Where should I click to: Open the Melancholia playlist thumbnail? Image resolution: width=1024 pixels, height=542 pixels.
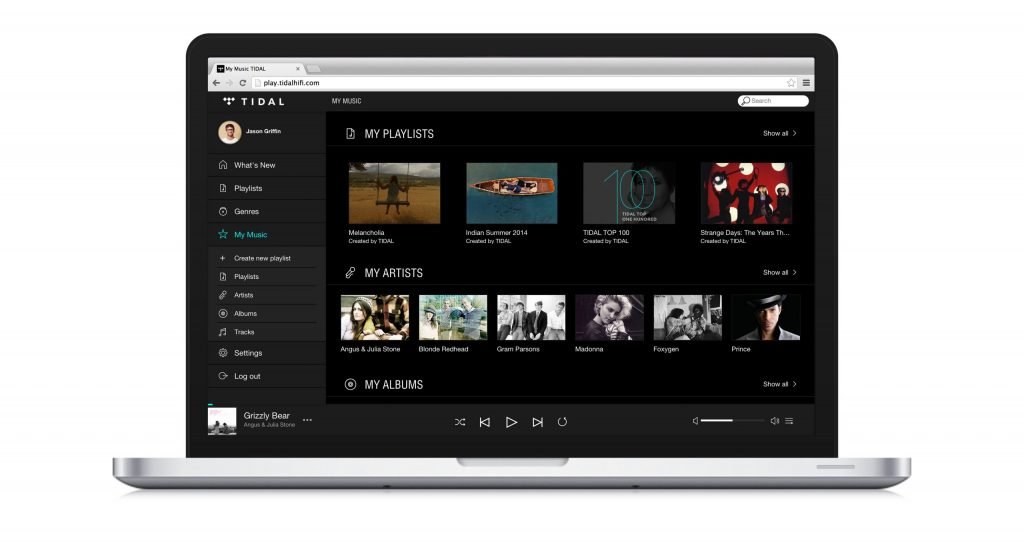point(394,193)
